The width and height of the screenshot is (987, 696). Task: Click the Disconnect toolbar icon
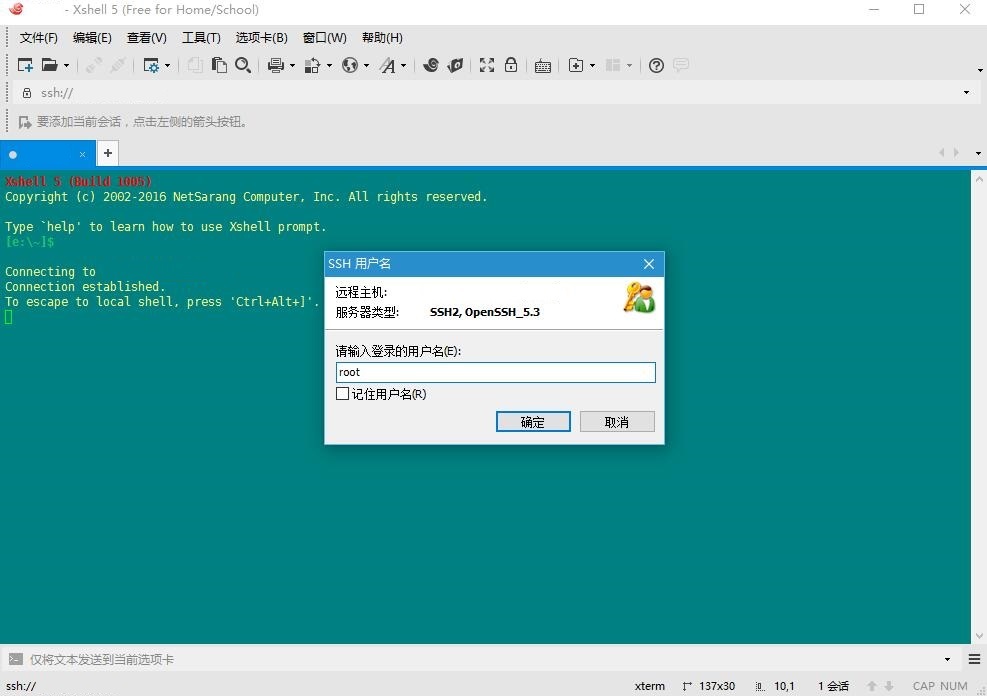(118, 65)
